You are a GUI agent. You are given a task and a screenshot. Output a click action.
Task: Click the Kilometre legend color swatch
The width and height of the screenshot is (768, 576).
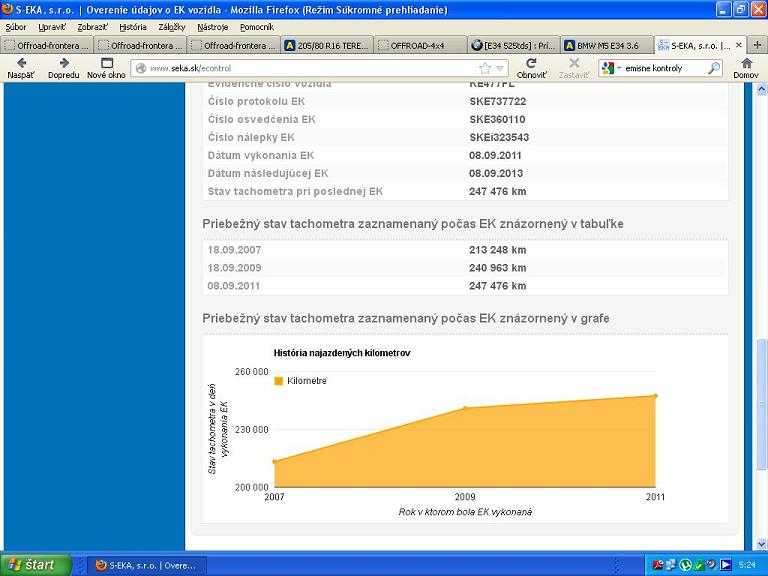279,381
